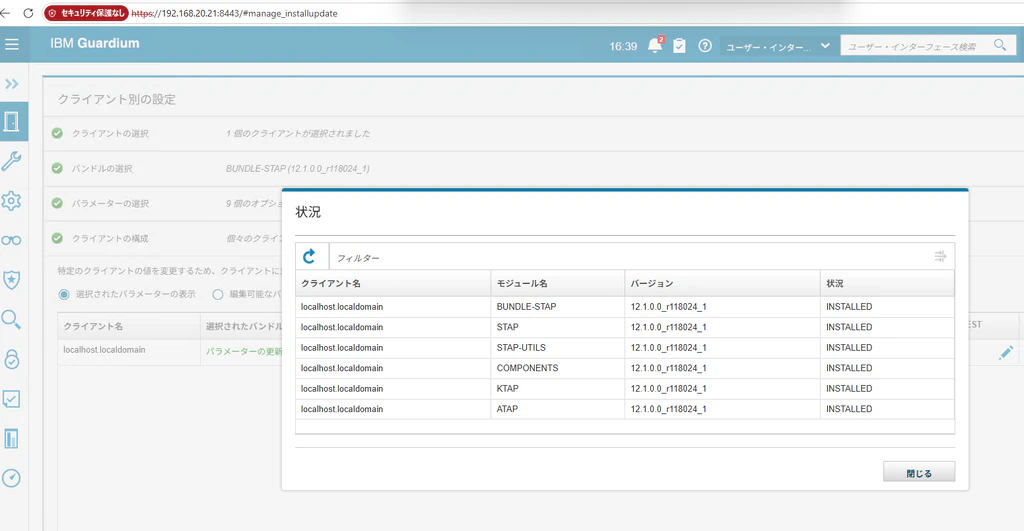Screen dimensions: 1024x531
Task: Open the hamburger main menu
Action: pyautogui.click(x=12, y=44)
